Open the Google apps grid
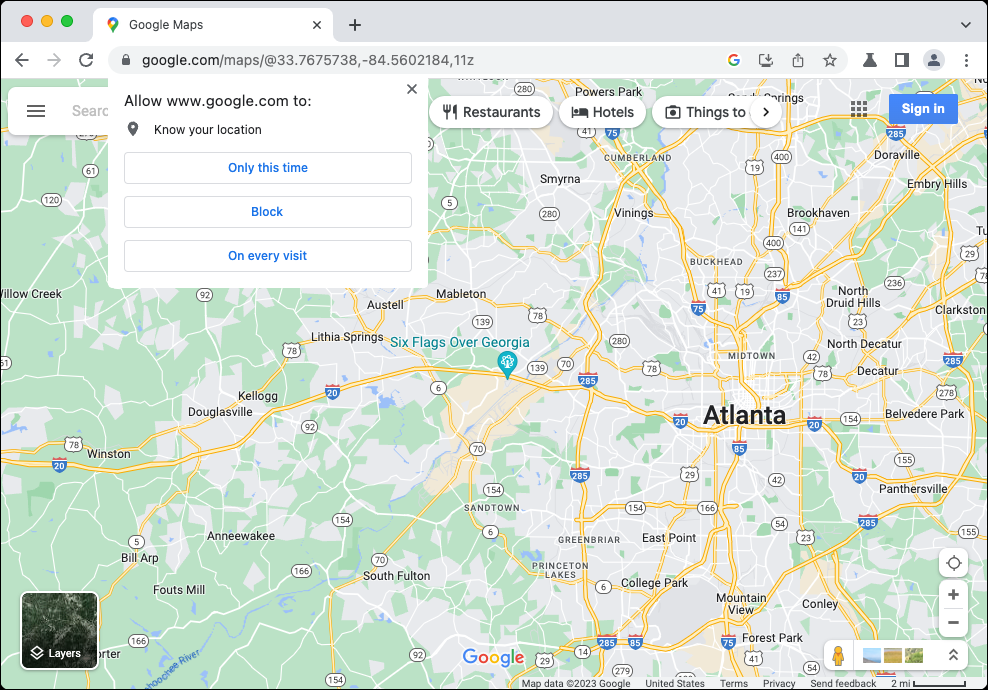 pyautogui.click(x=858, y=109)
